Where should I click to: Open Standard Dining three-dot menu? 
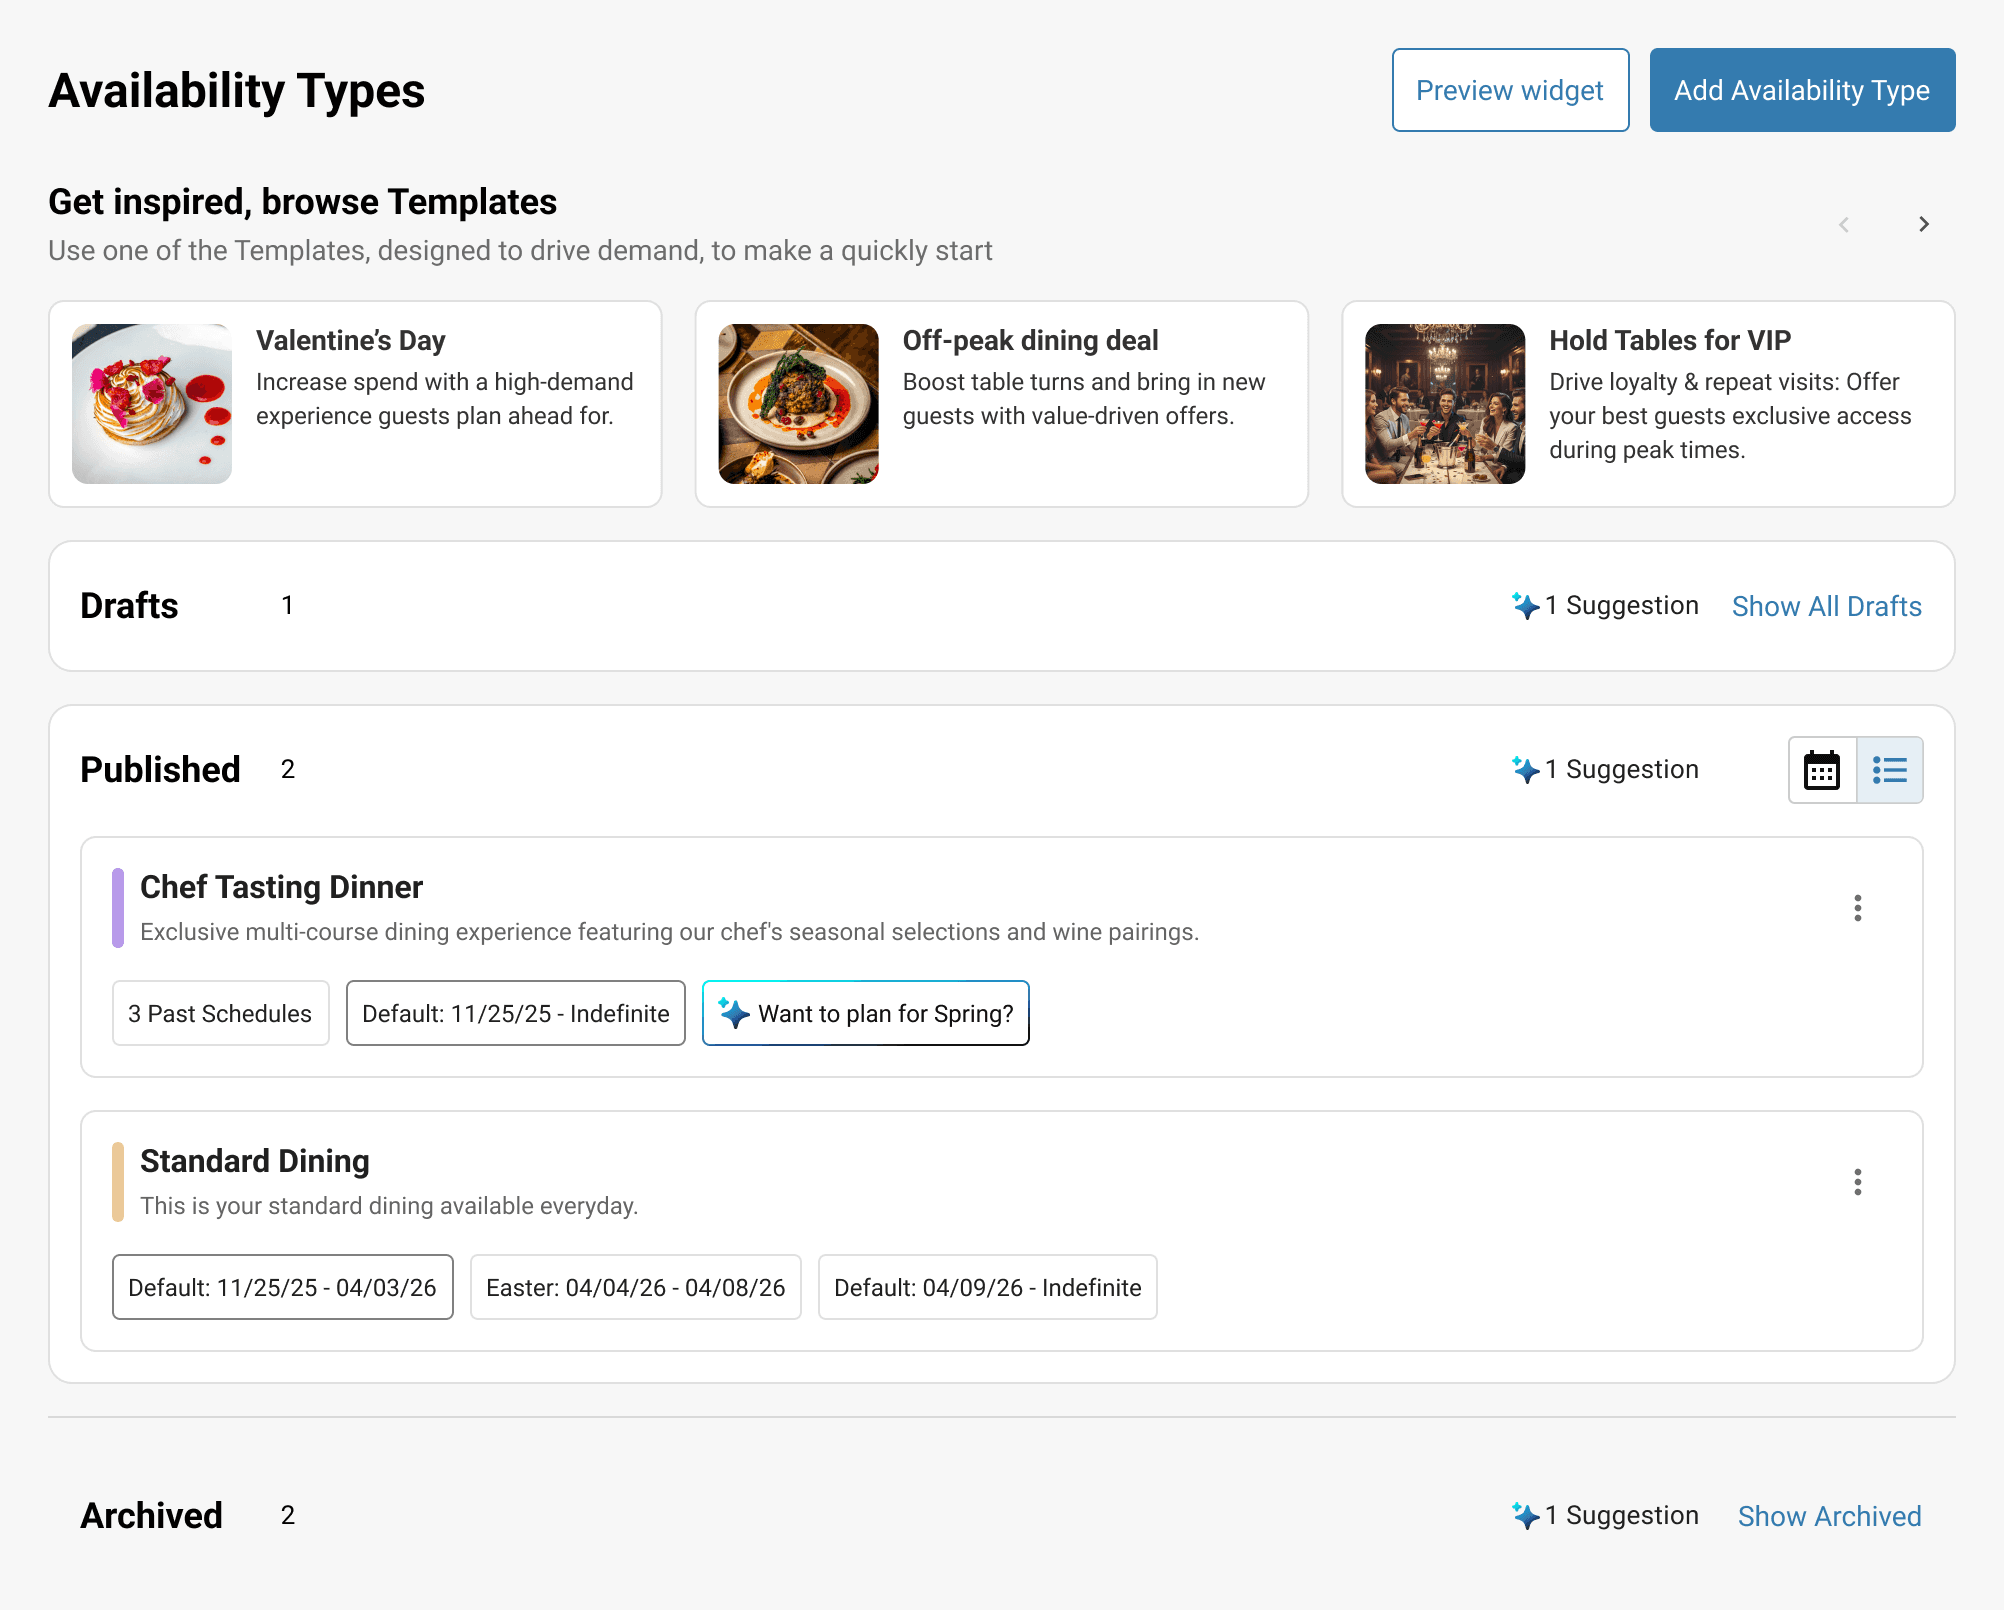(x=1857, y=1182)
